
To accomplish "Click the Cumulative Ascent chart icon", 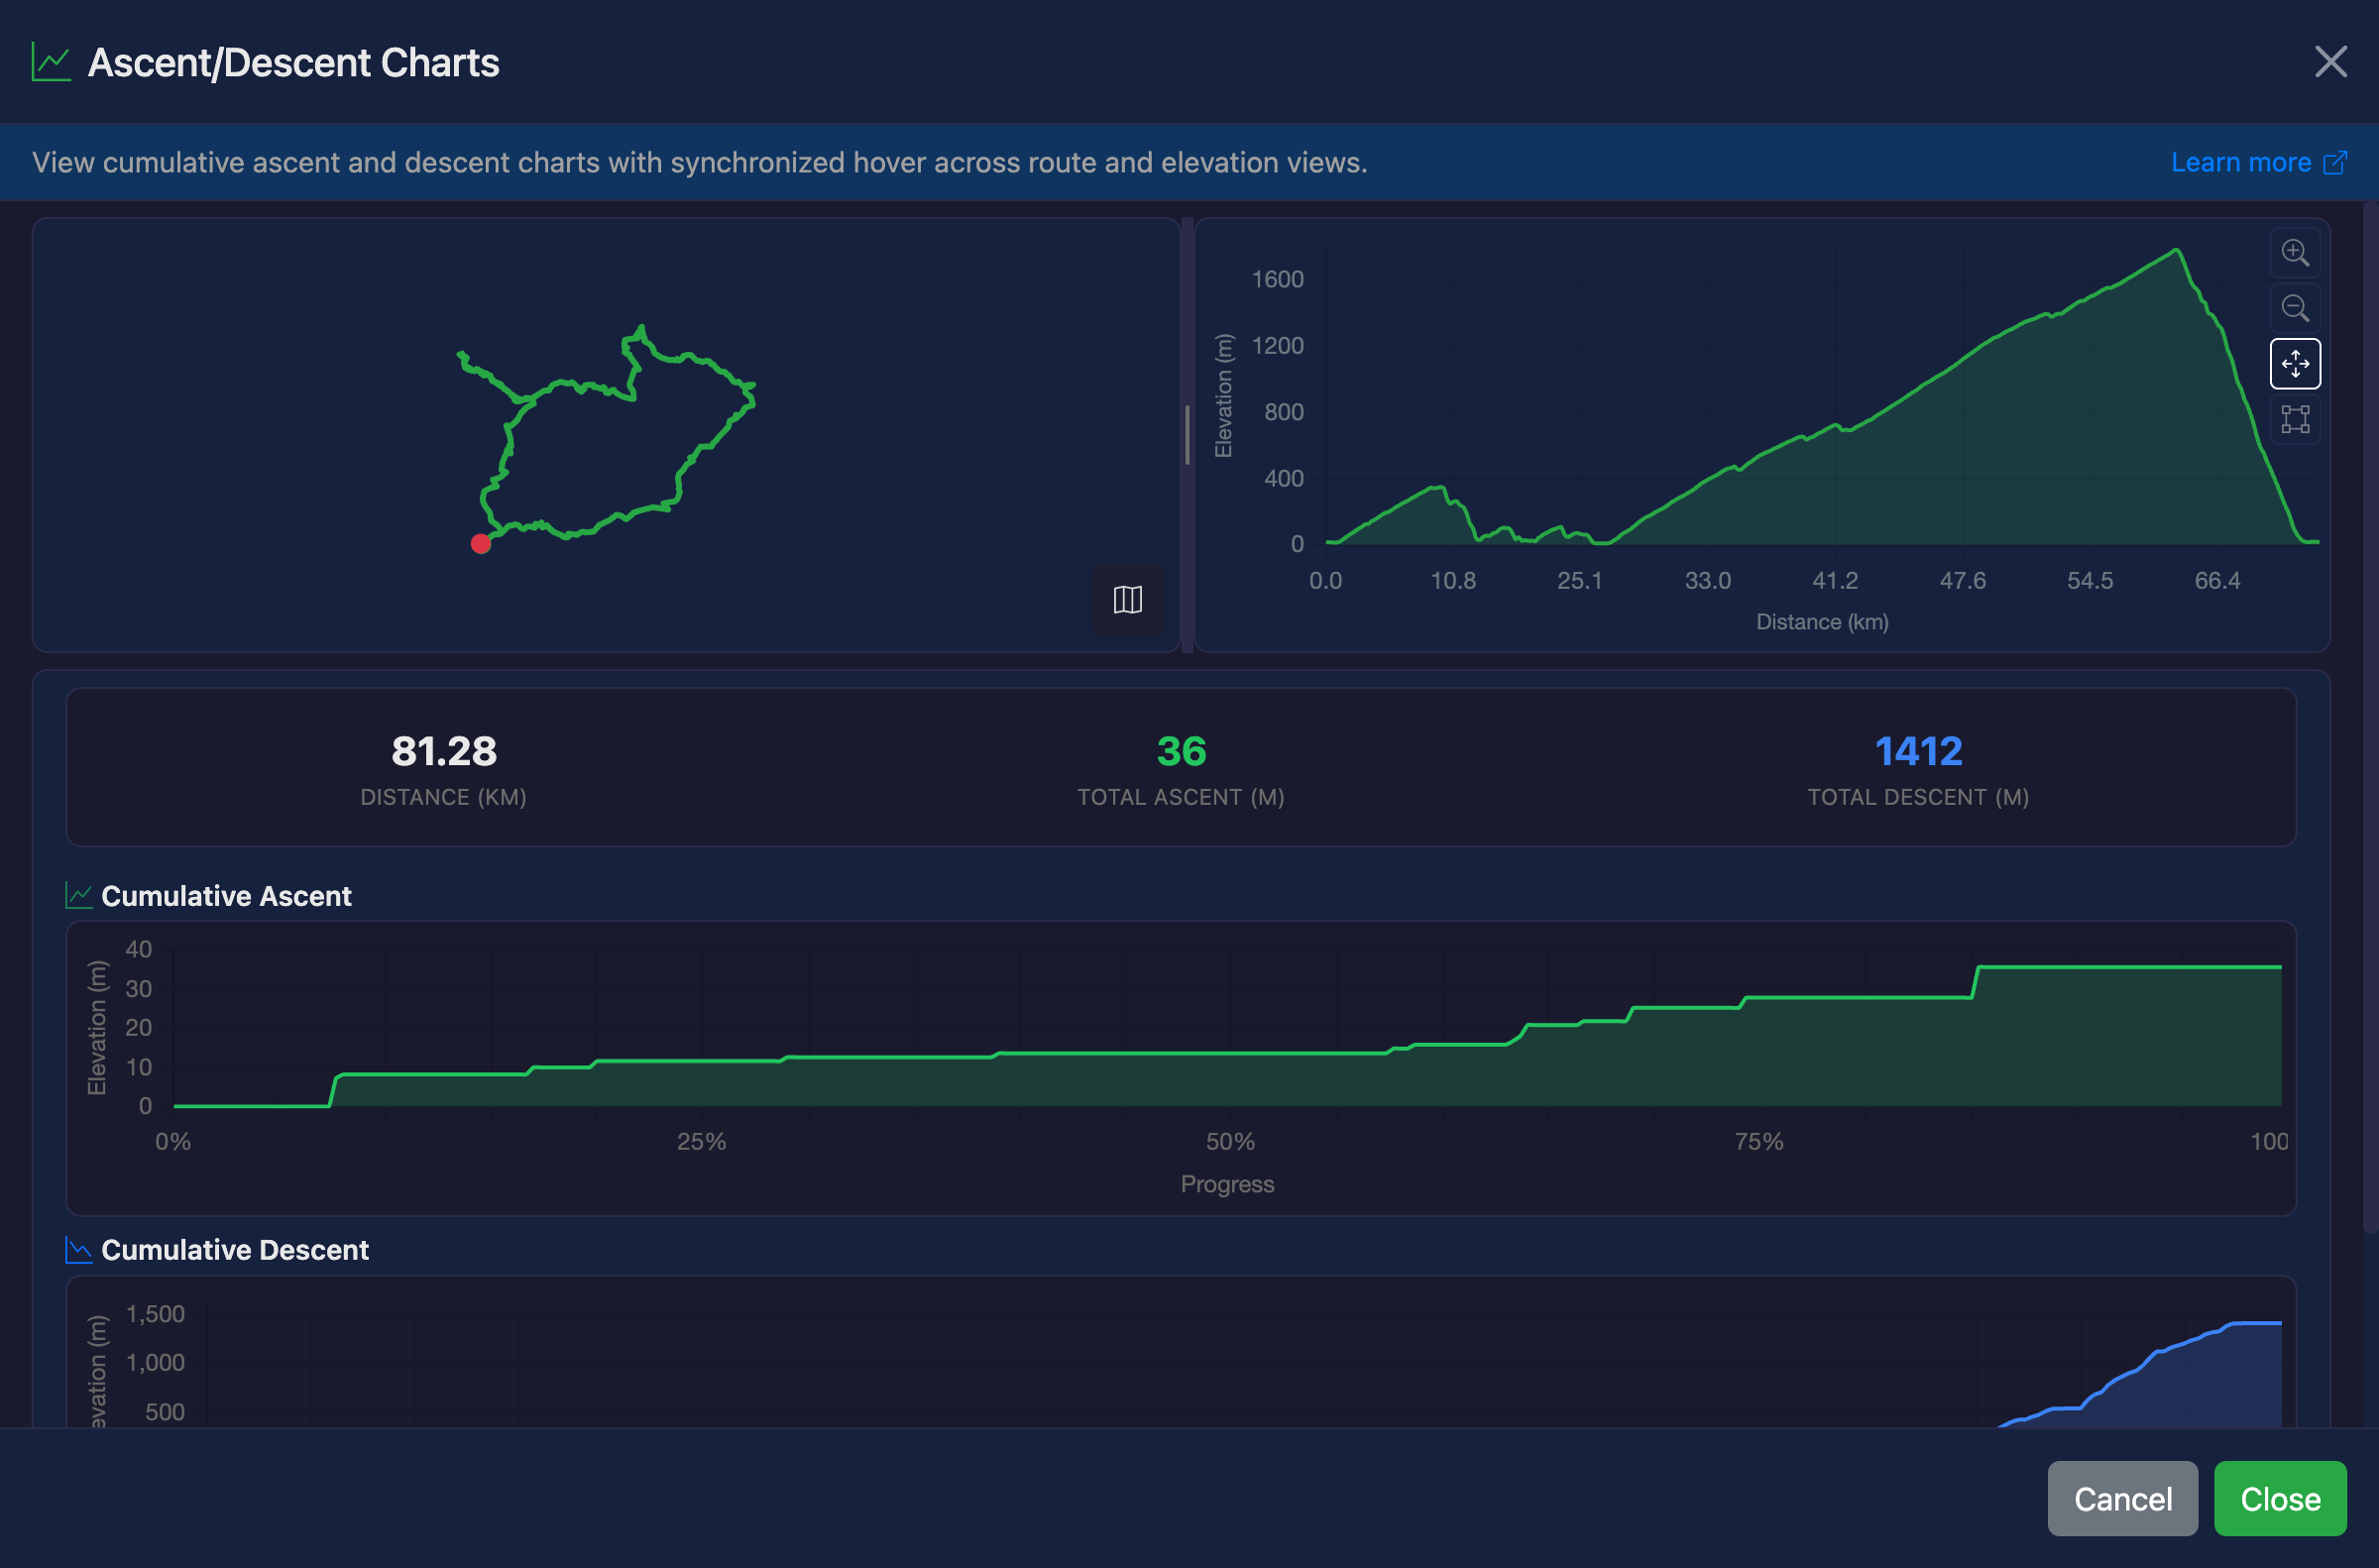I will pos(79,896).
